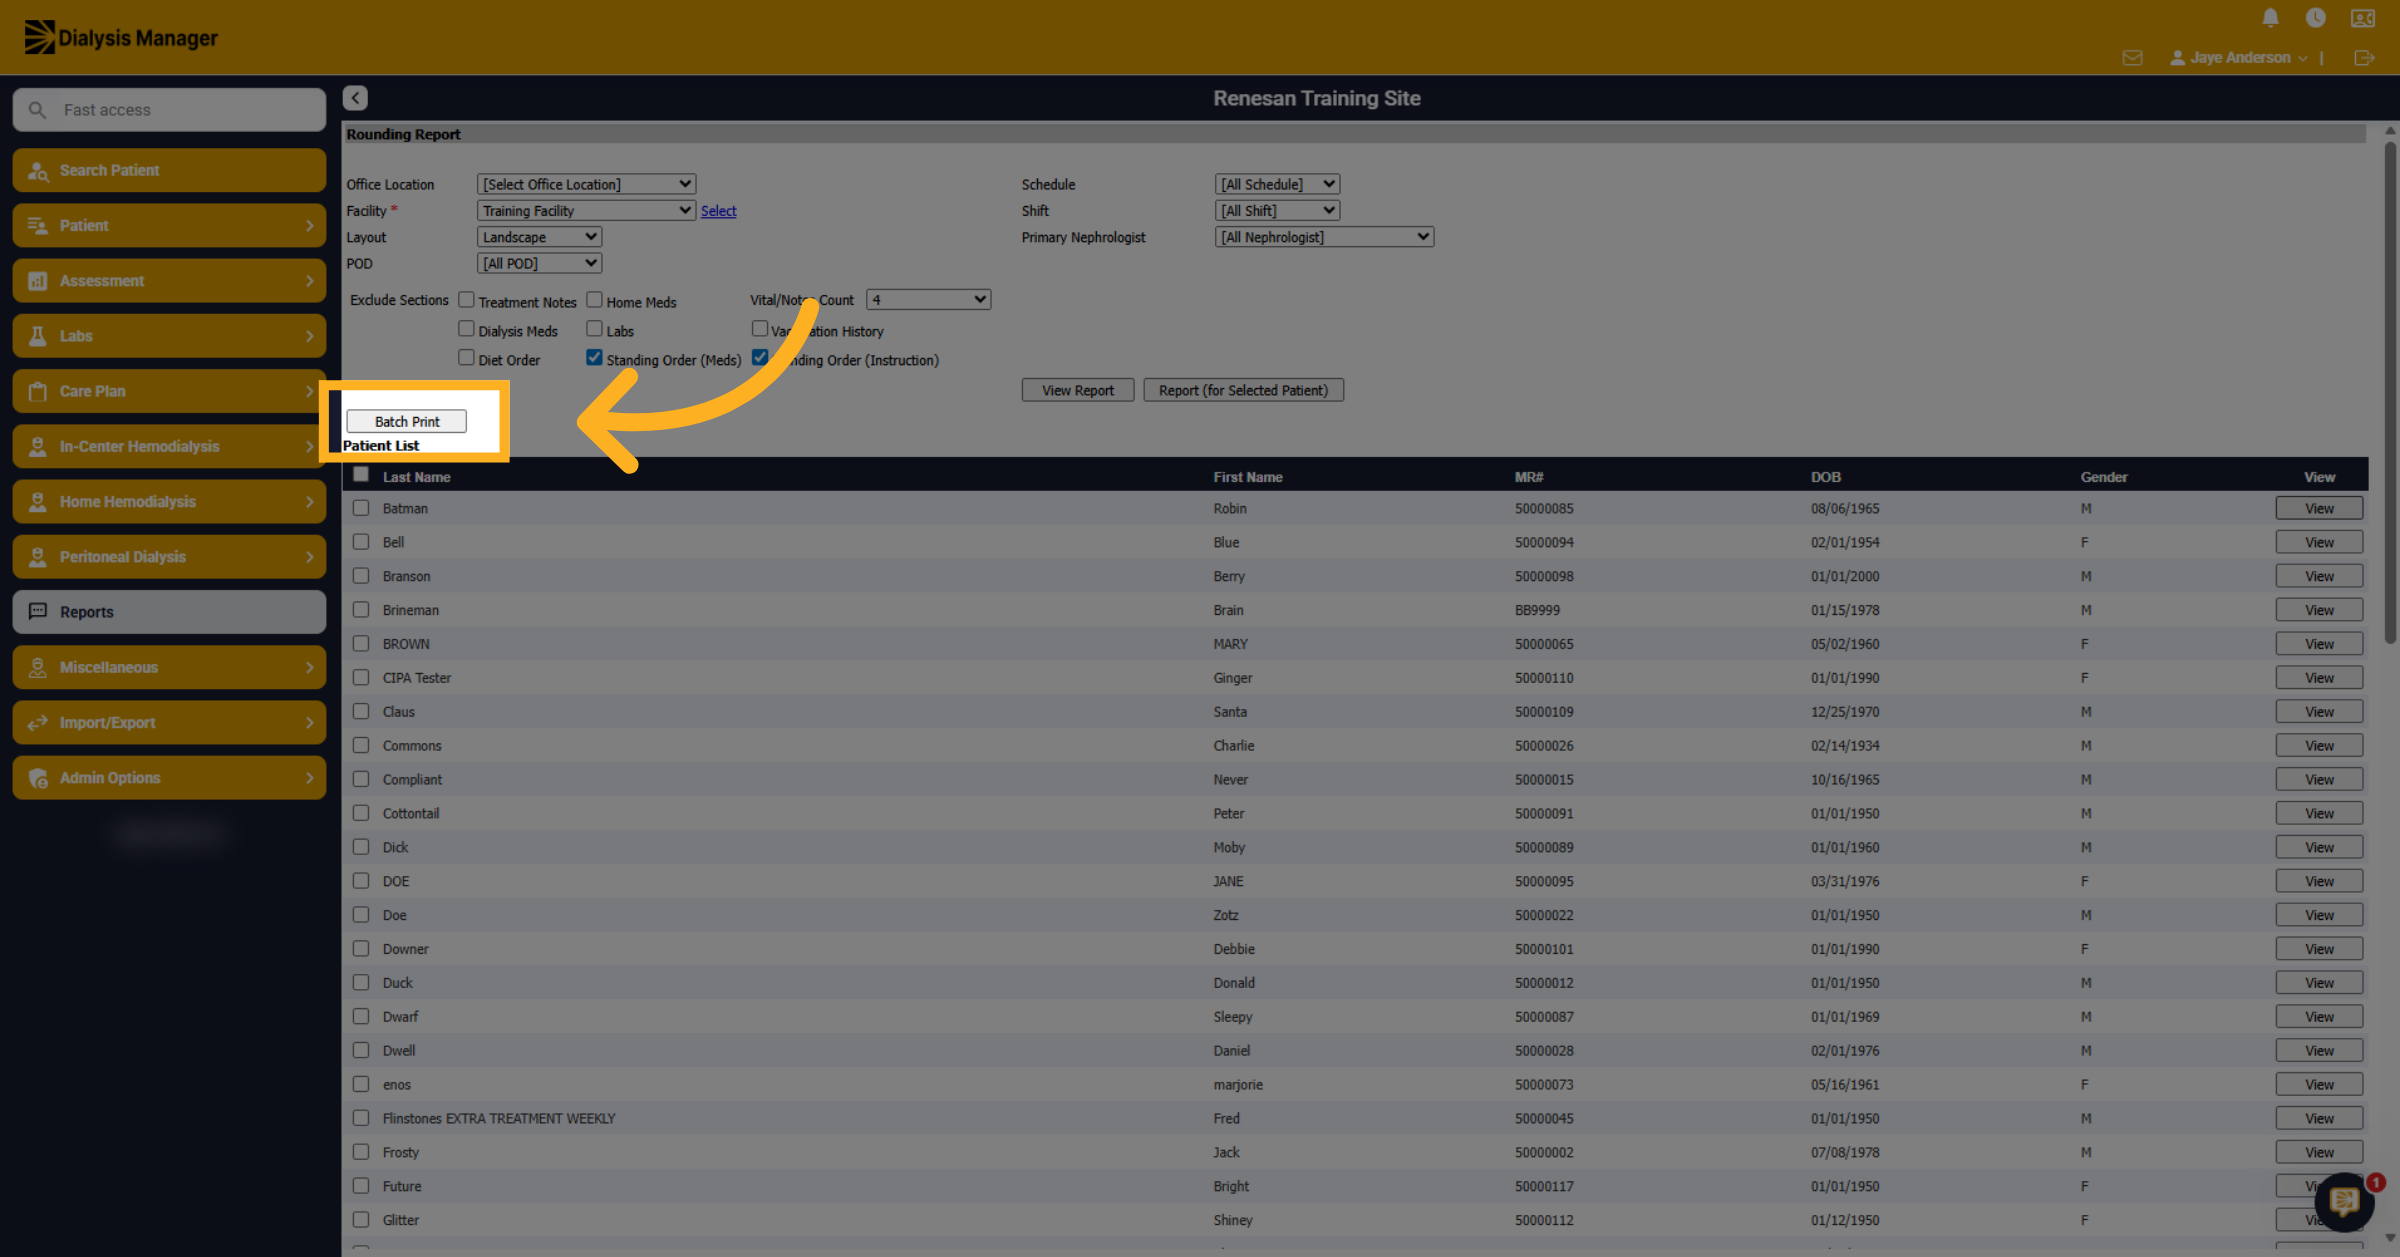Select the Batman patient row checkbox
This screenshot has width=2400, height=1257.
(361, 508)
